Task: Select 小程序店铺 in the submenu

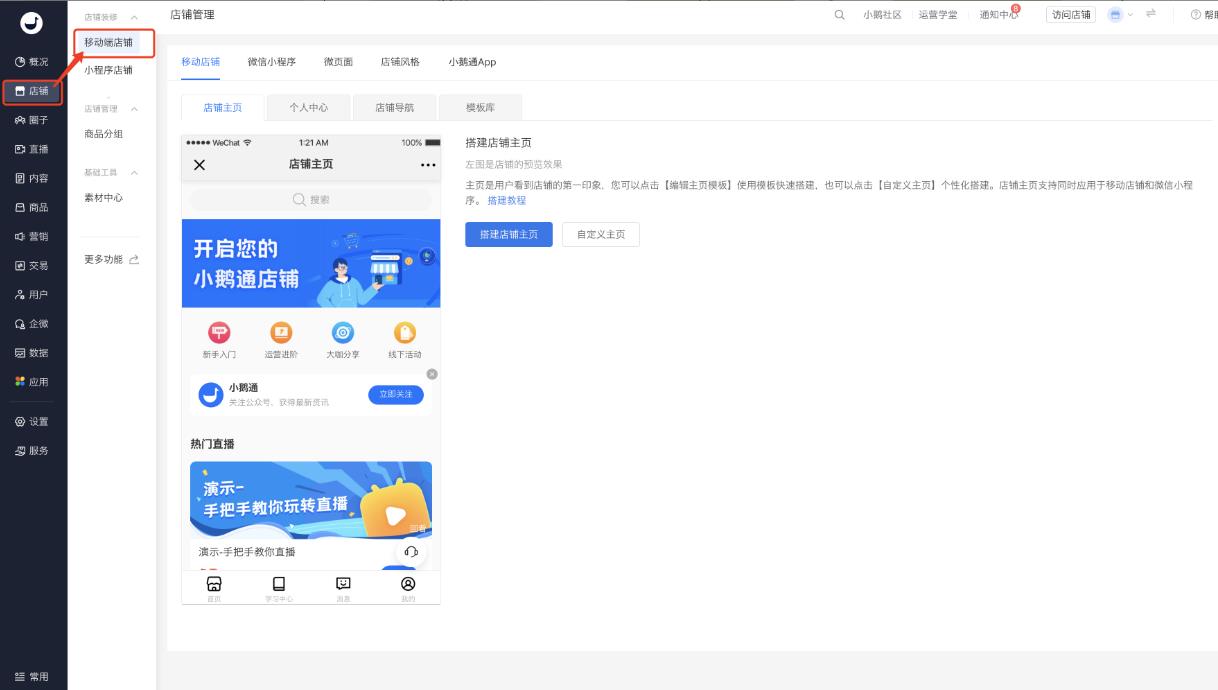Action: [x=108, y=70]
